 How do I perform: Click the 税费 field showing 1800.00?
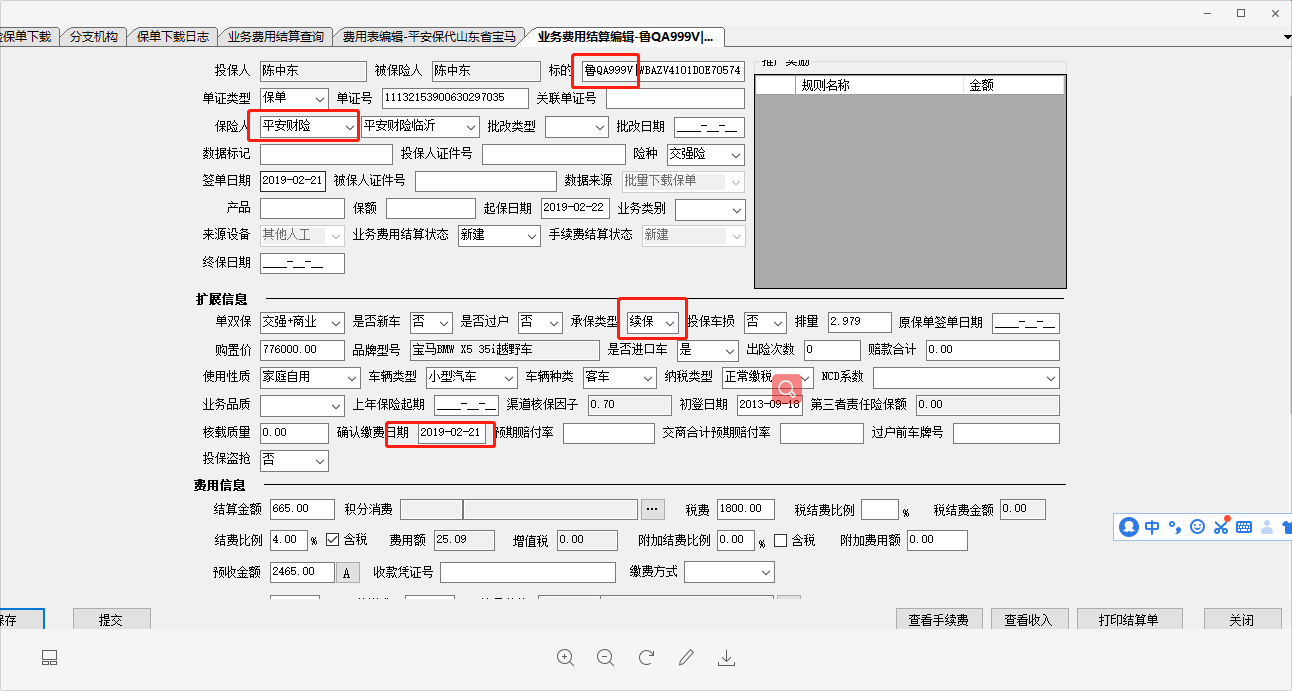[745, 509]
